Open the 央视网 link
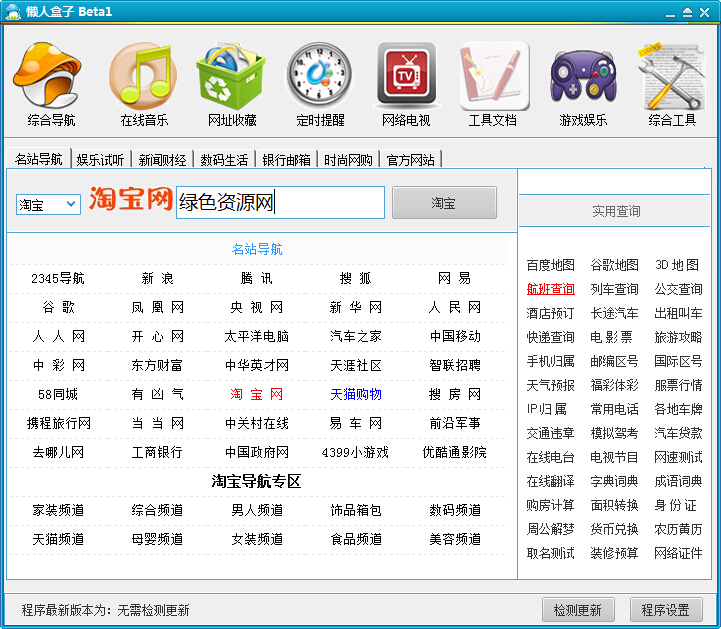The width and height of the screenshot is (721, 629). (x=257, y=307)
